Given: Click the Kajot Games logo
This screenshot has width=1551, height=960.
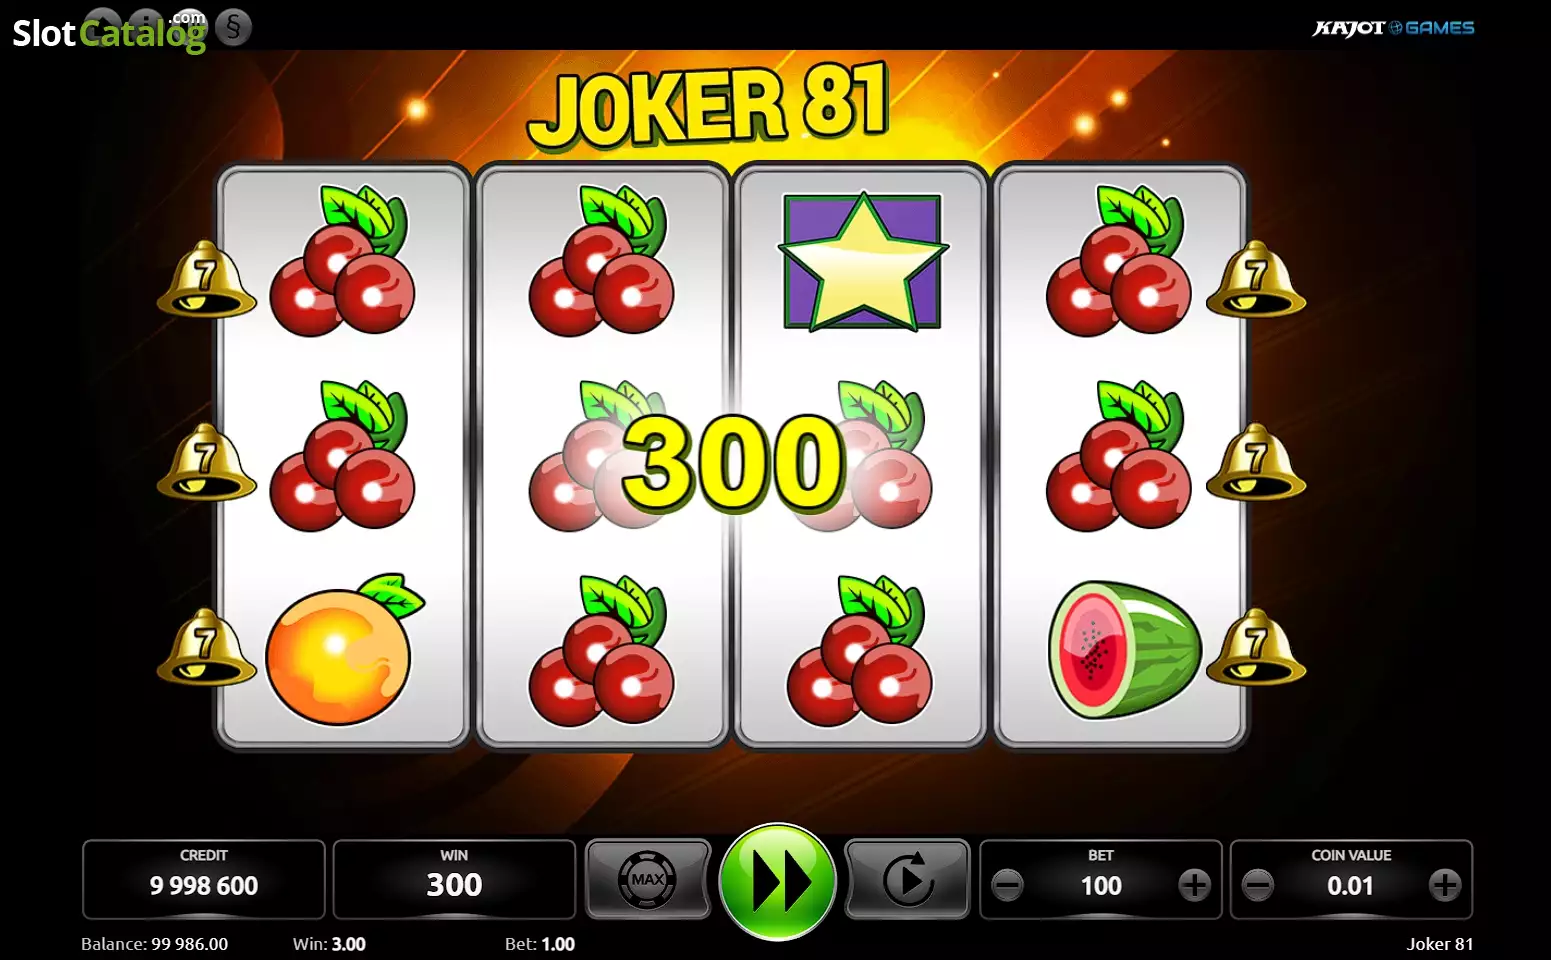Looking at the screenshot, I should point(1393,28).
